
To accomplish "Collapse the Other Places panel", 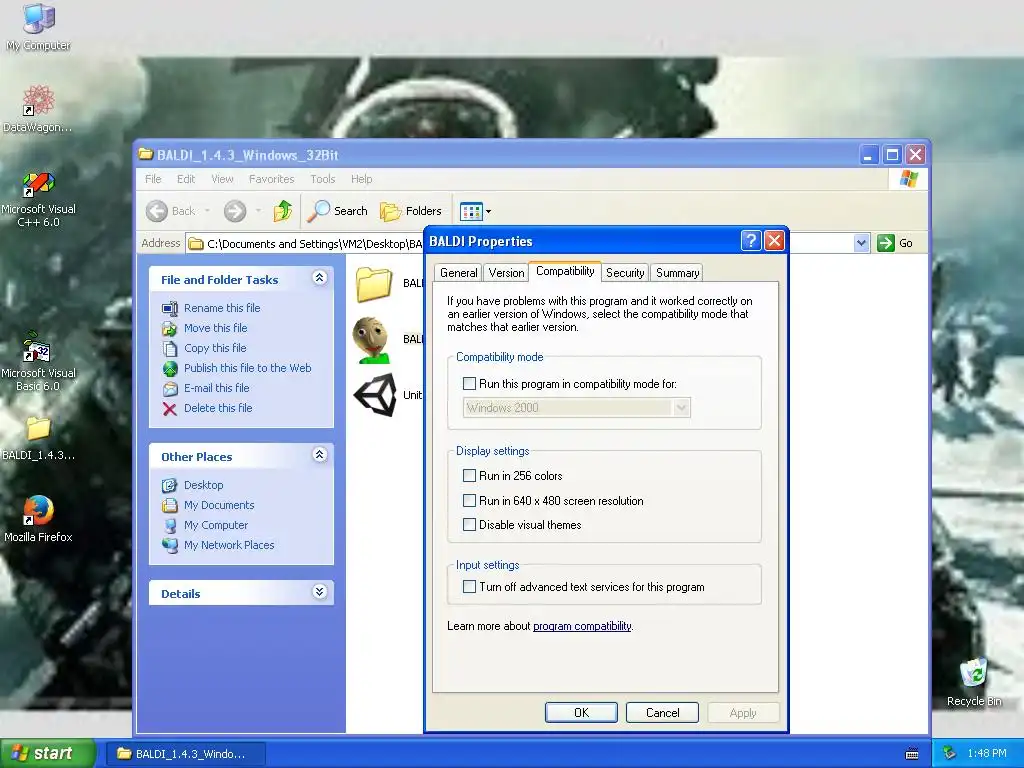I will pos(319,455).
